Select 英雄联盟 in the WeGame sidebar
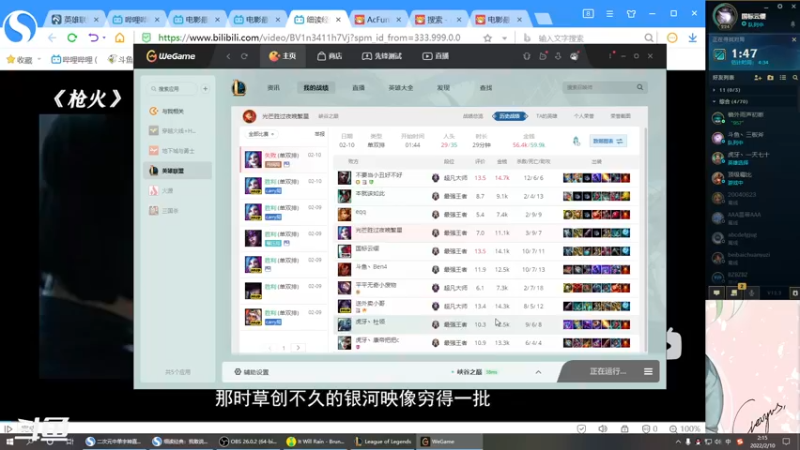The height and width of the screenshot is (450, 800). pyautogui.click(x=178, y=171)
